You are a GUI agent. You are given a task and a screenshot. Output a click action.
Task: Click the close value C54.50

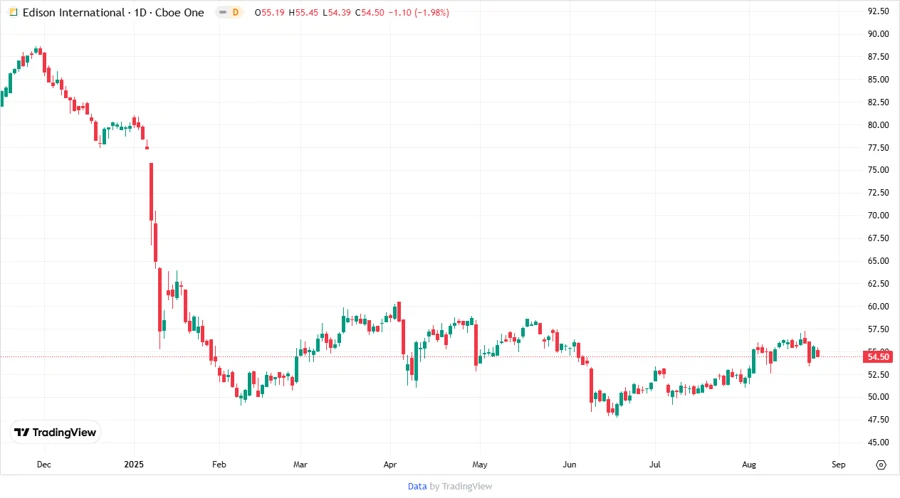369,13
